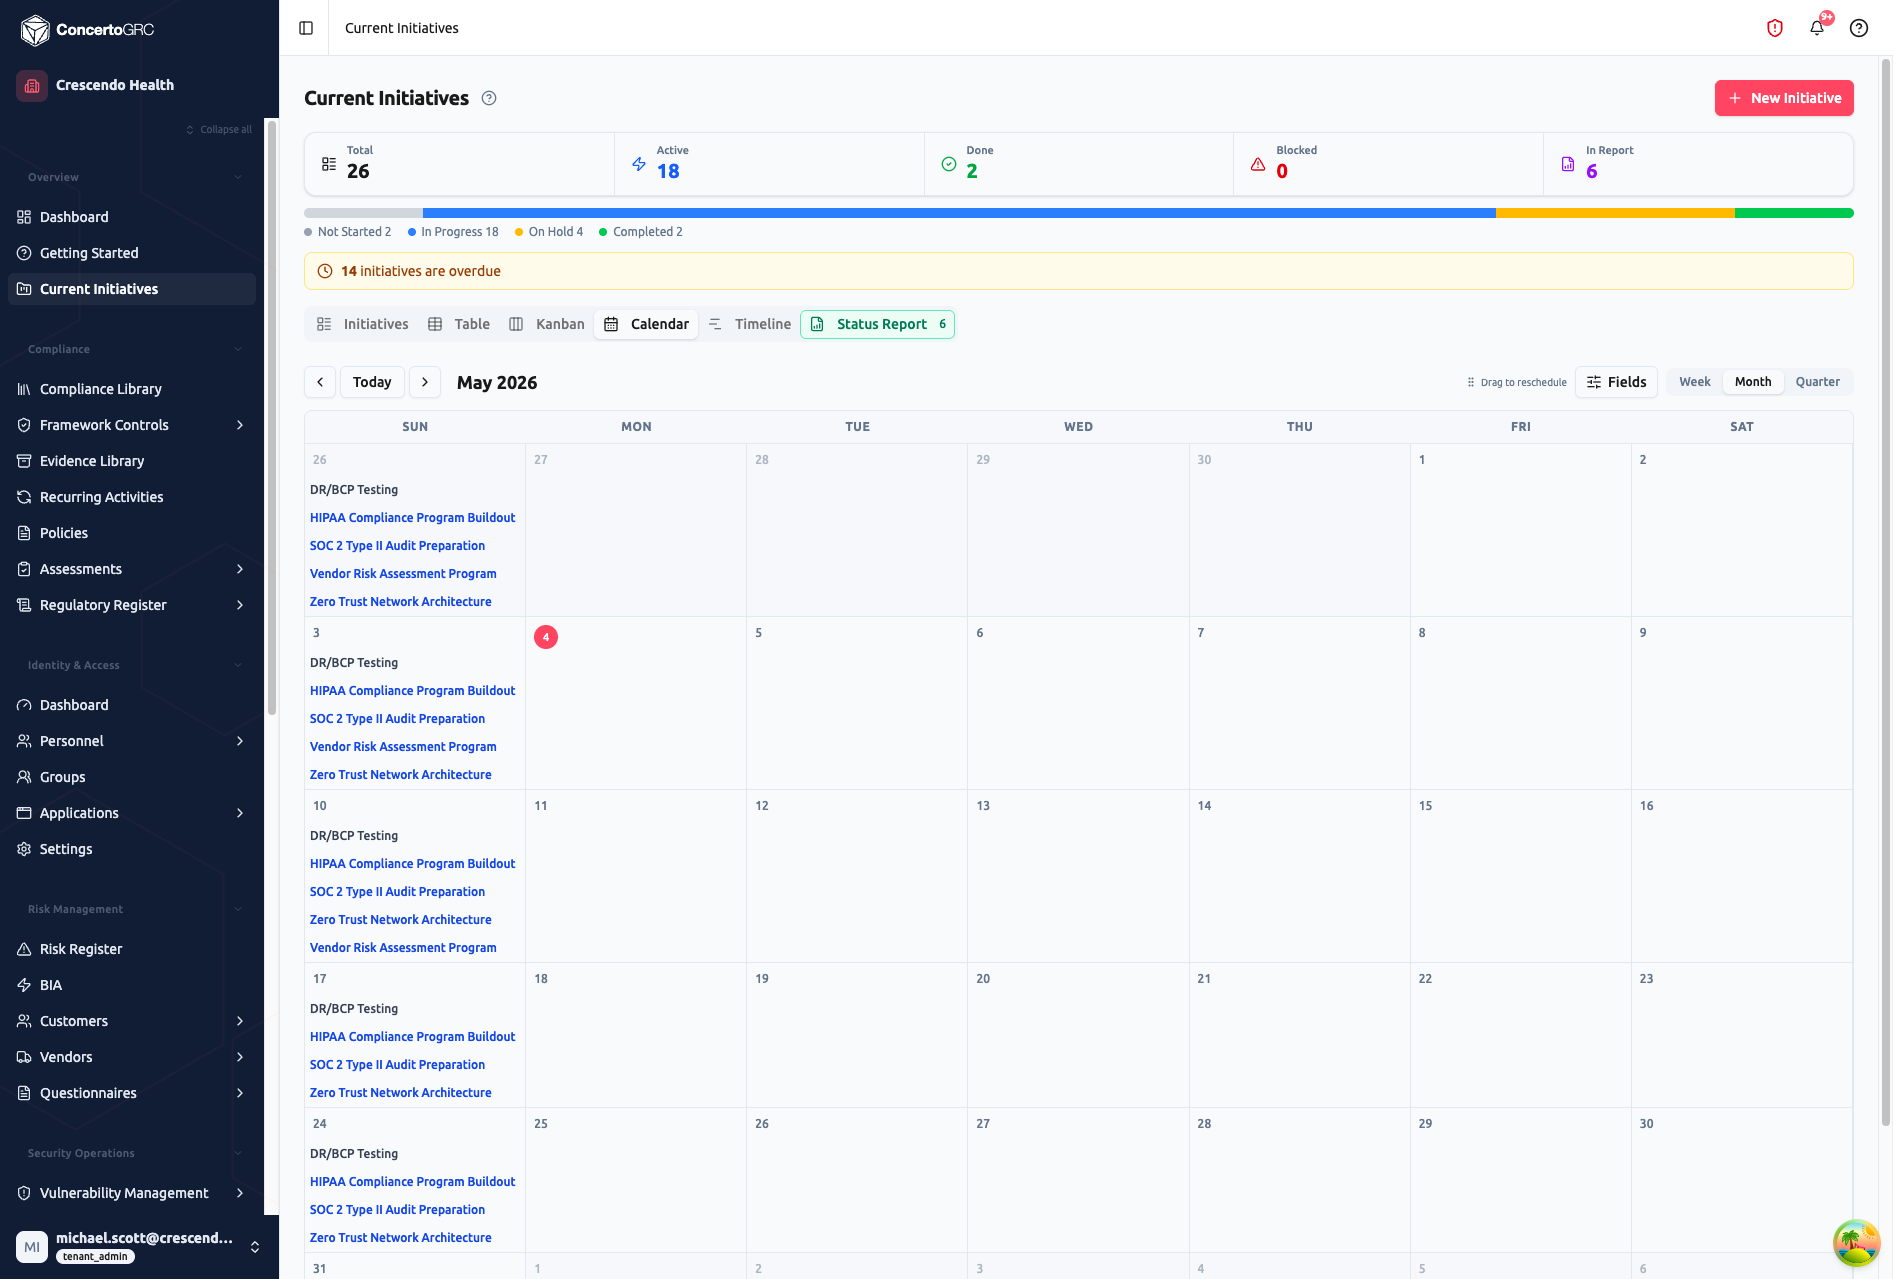The image size is (1893, 1279).
Task: Click the Today button
Action: point(372,382)
